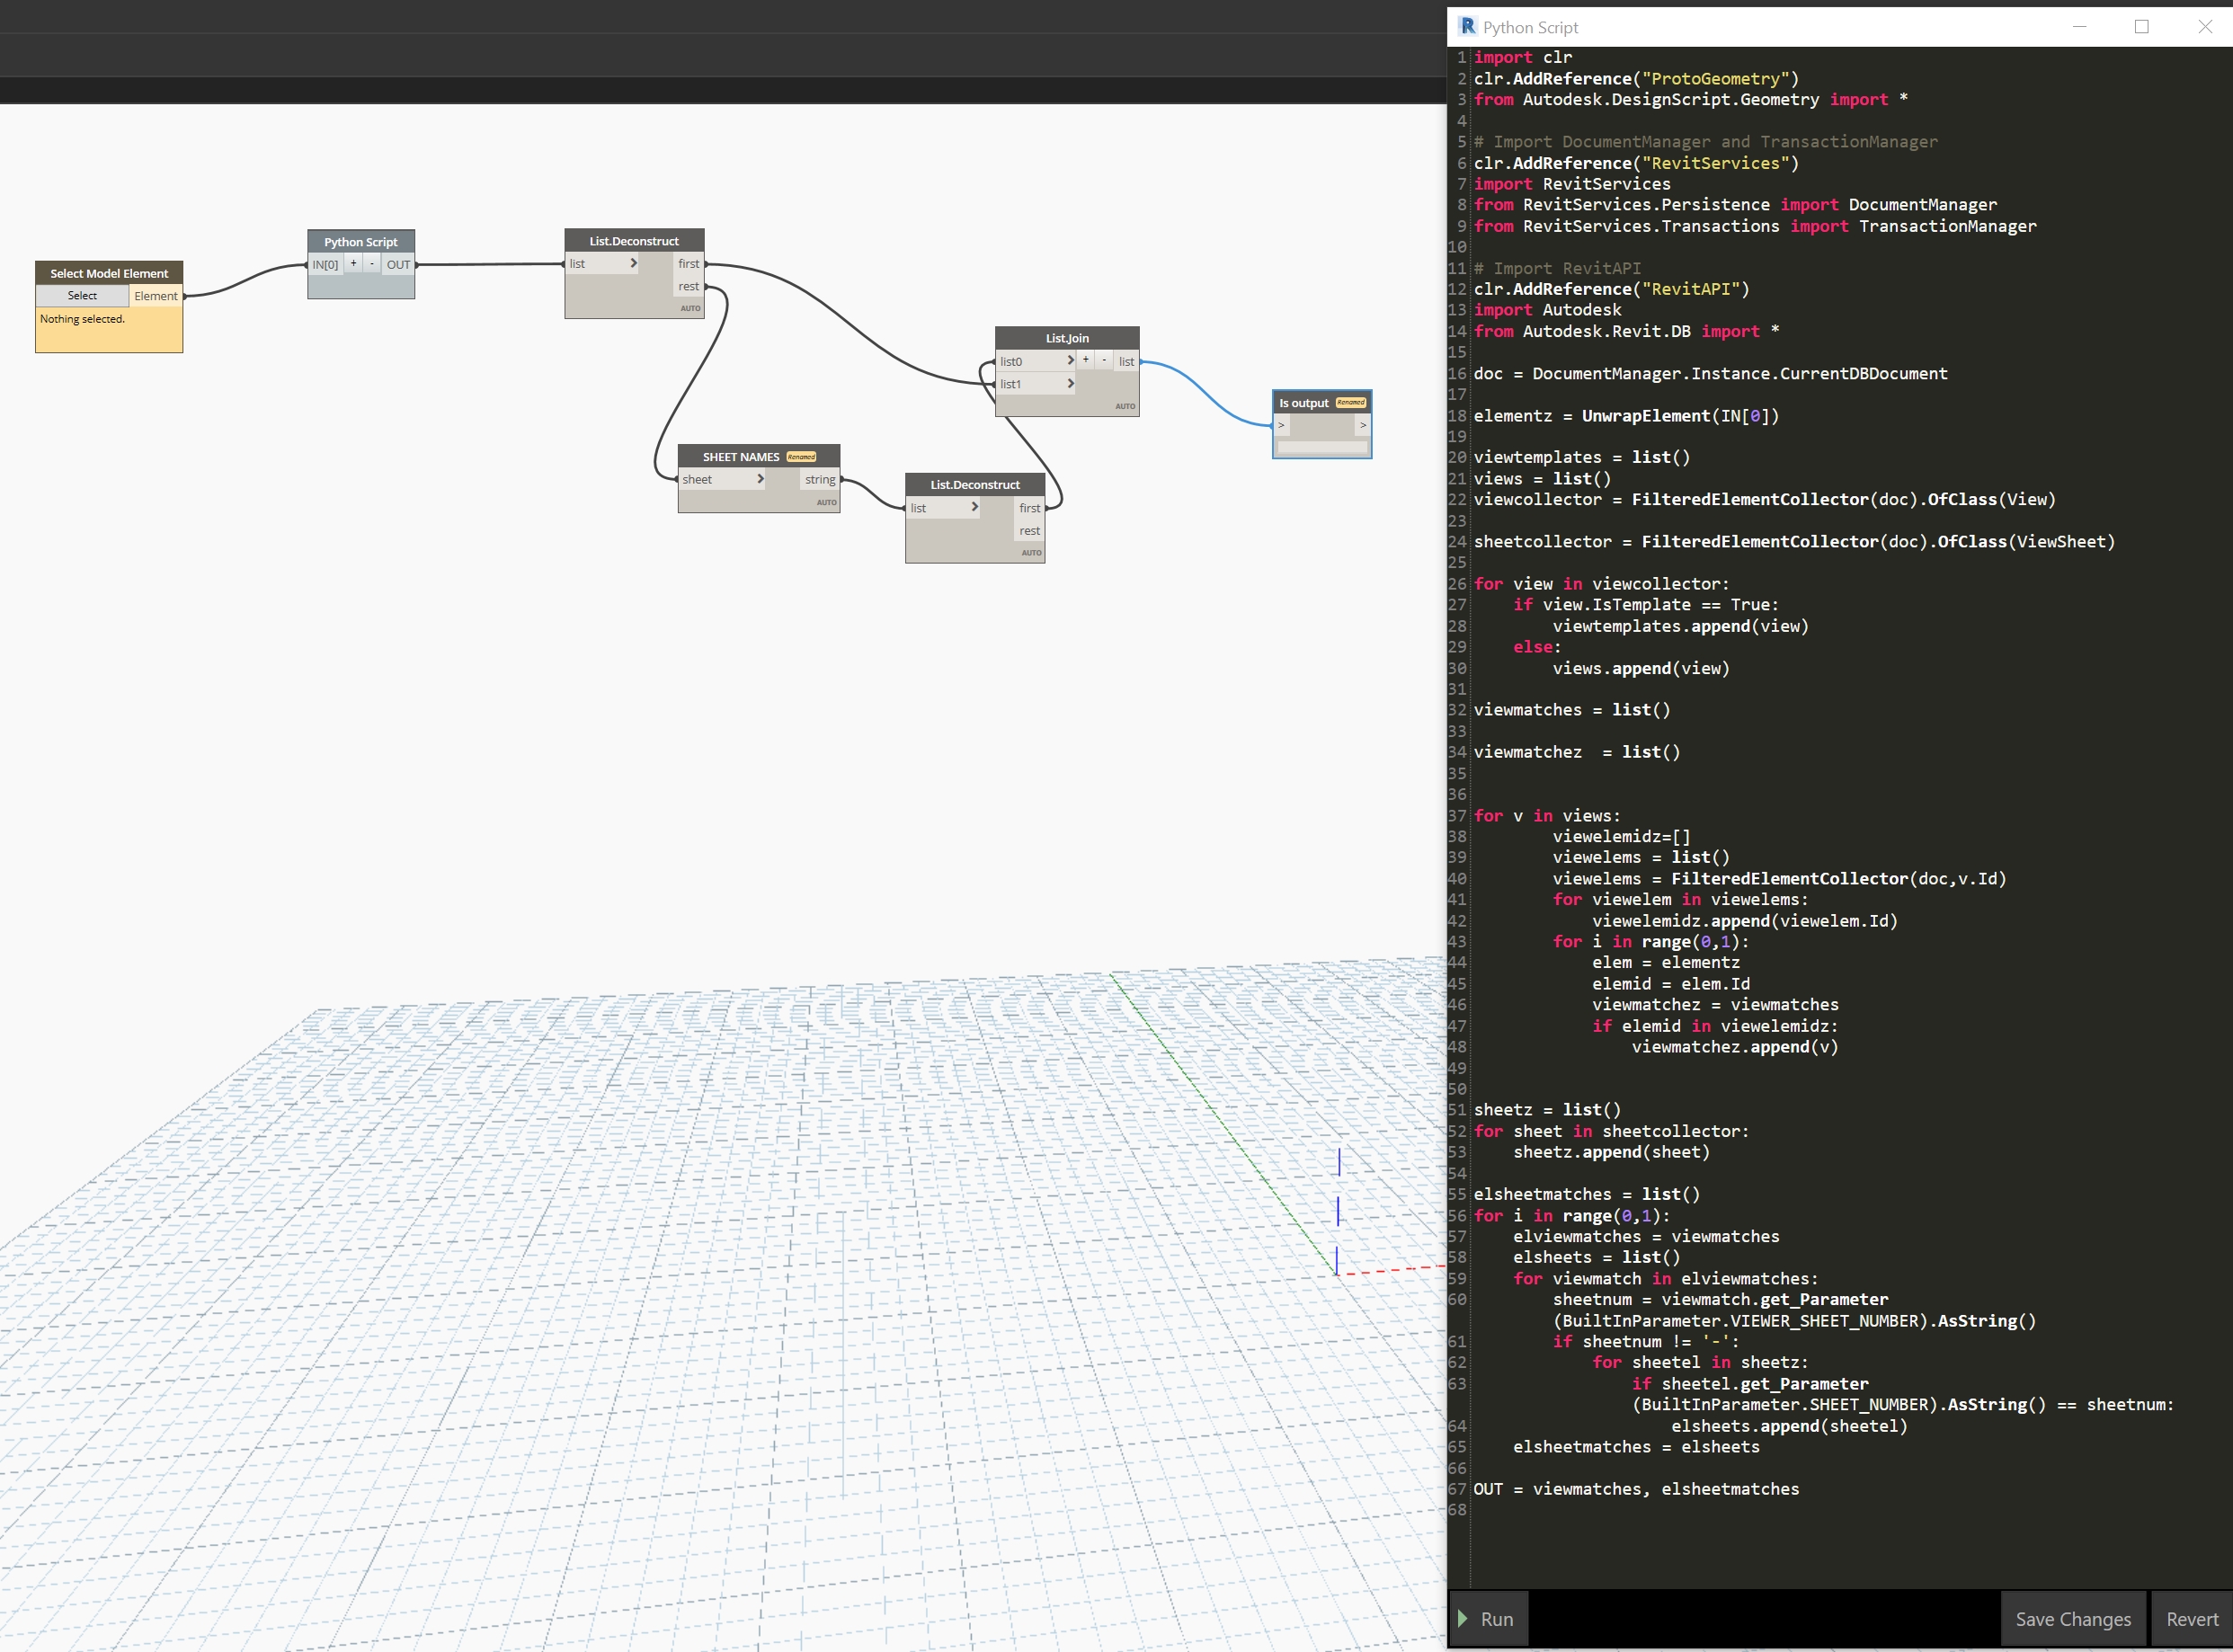Viewport: 2233px width, 1652px height.
Task: Click the second List.Deconstruct node icon
Action: (x=975, y=484)
